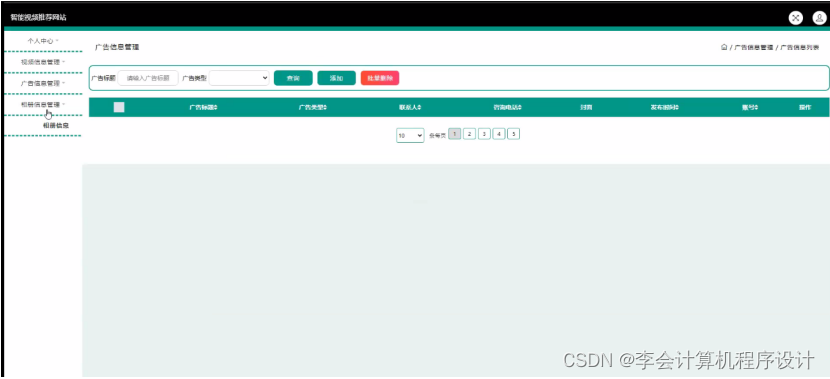
Task: Focus the 广告标题 input field
Action: [148, 78]
